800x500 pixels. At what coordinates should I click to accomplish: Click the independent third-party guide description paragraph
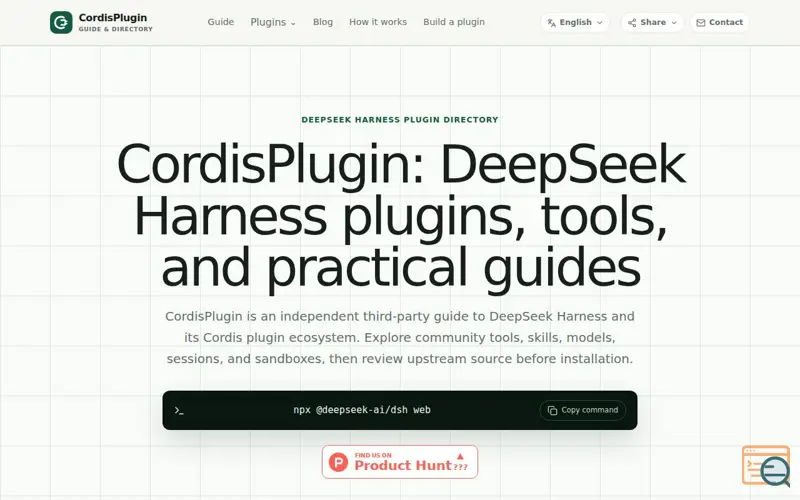[400, 337]
